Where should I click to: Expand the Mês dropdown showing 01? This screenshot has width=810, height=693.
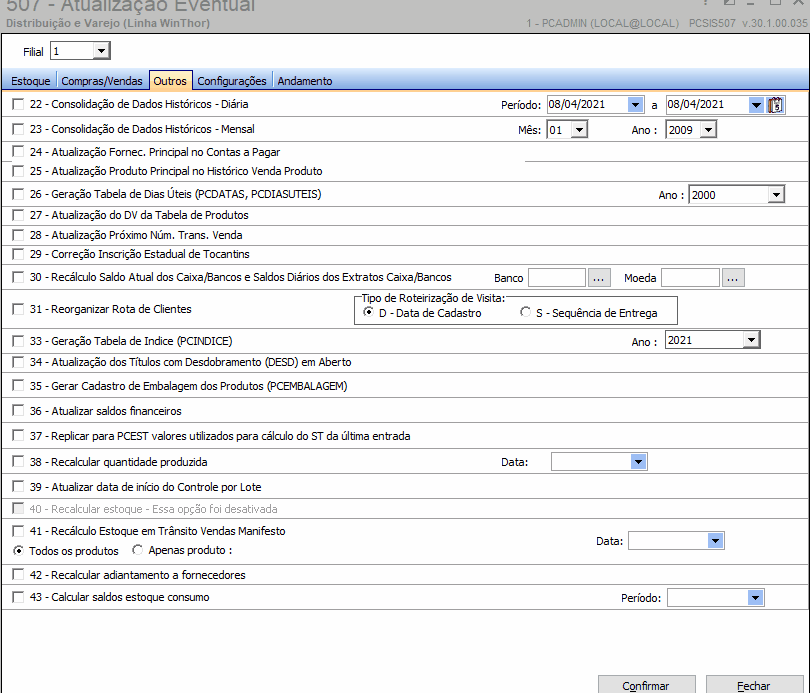[579, 130]
